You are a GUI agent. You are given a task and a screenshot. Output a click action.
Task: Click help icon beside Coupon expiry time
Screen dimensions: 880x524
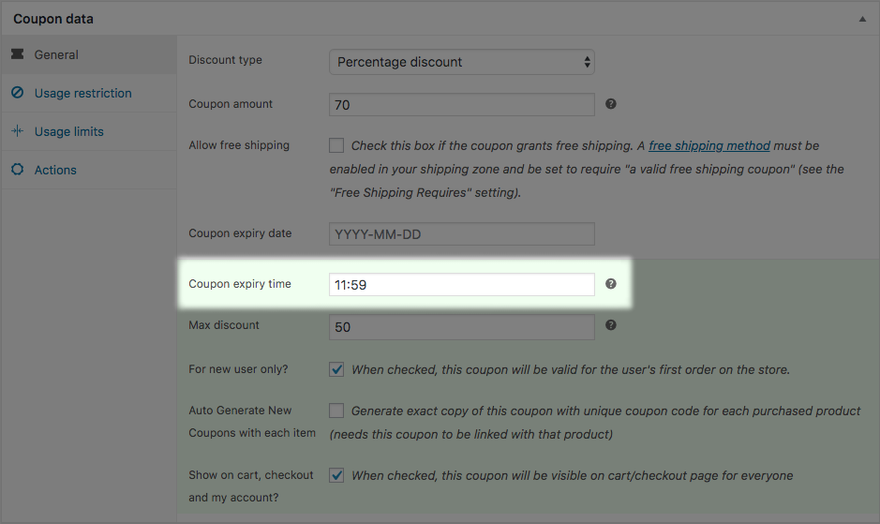pyautogui.click(x=610, y=284)
